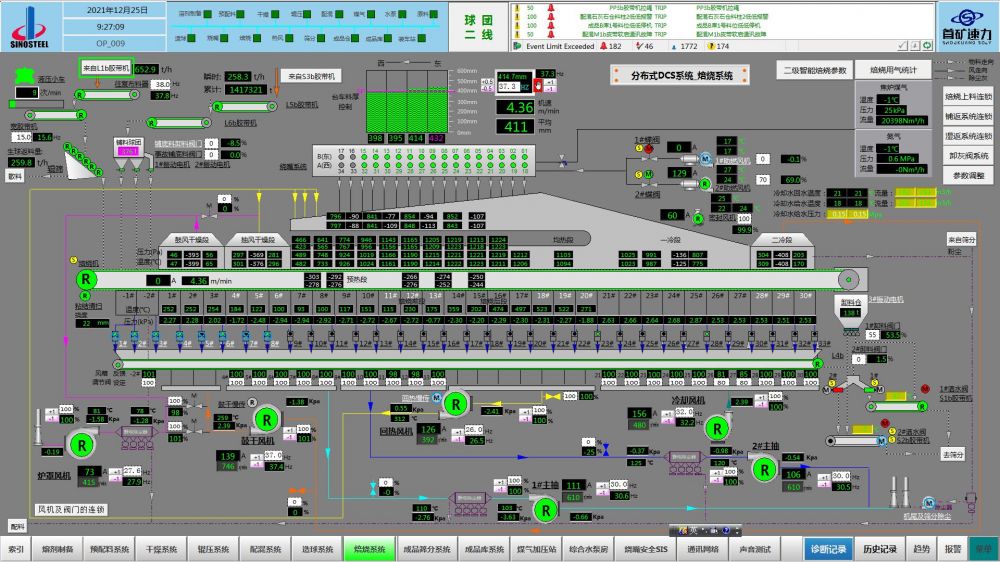Follow the 来自L1b胶带机 link
1000x562 pixels.
[106, 68]
